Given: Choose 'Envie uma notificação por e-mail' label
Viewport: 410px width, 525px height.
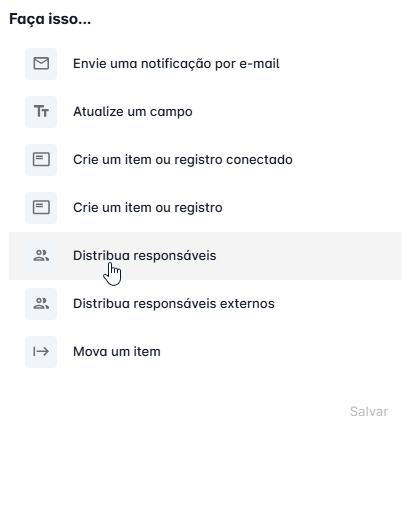Looking at the screenshot, I should (x=176, y=64).
